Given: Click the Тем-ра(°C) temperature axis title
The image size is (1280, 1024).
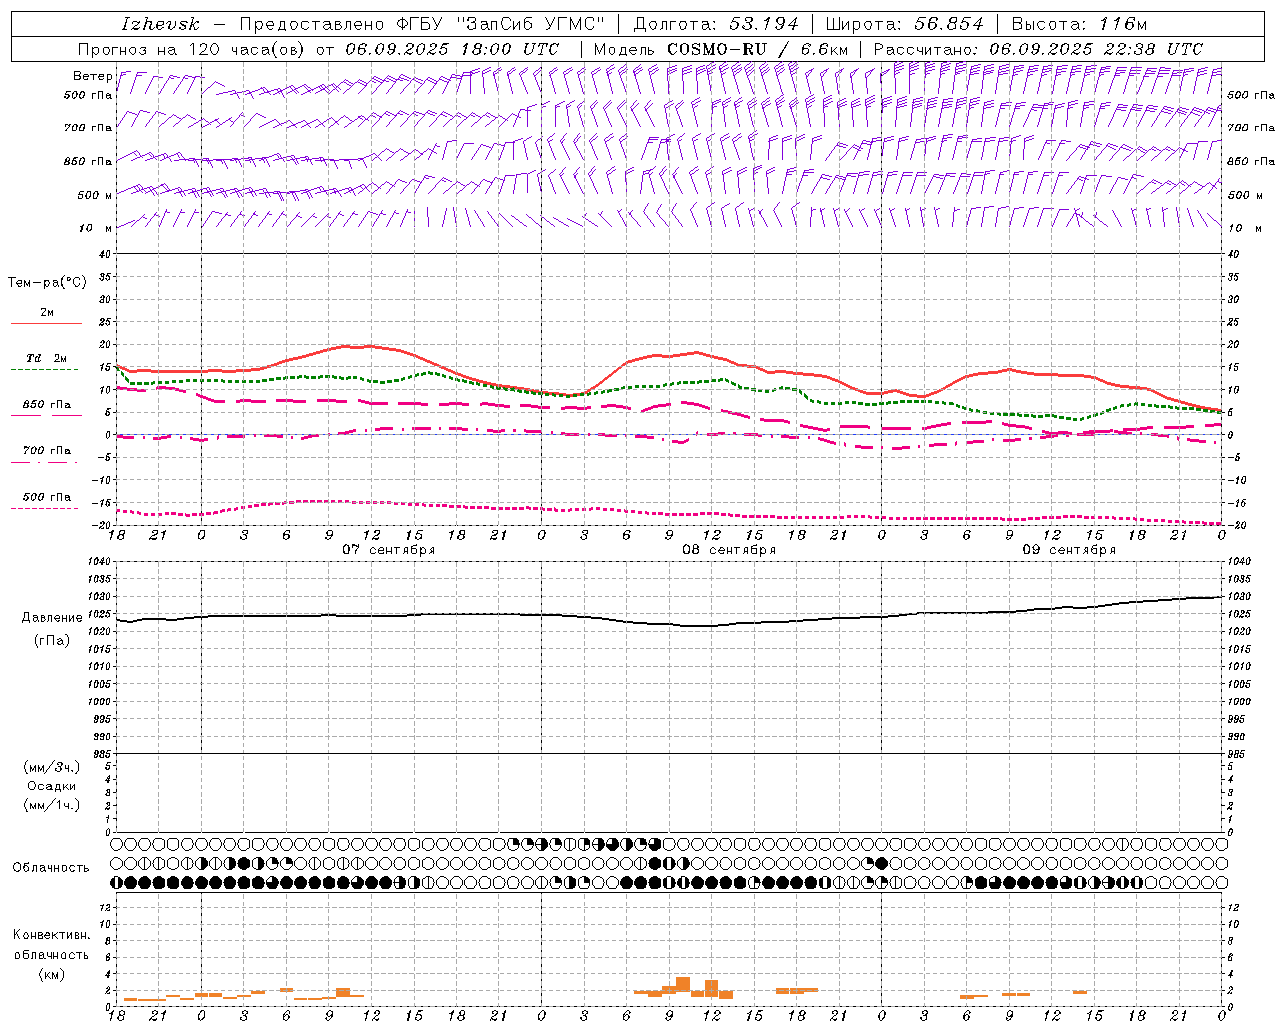Looking at the screenshot, I should [x=47, y=283].
